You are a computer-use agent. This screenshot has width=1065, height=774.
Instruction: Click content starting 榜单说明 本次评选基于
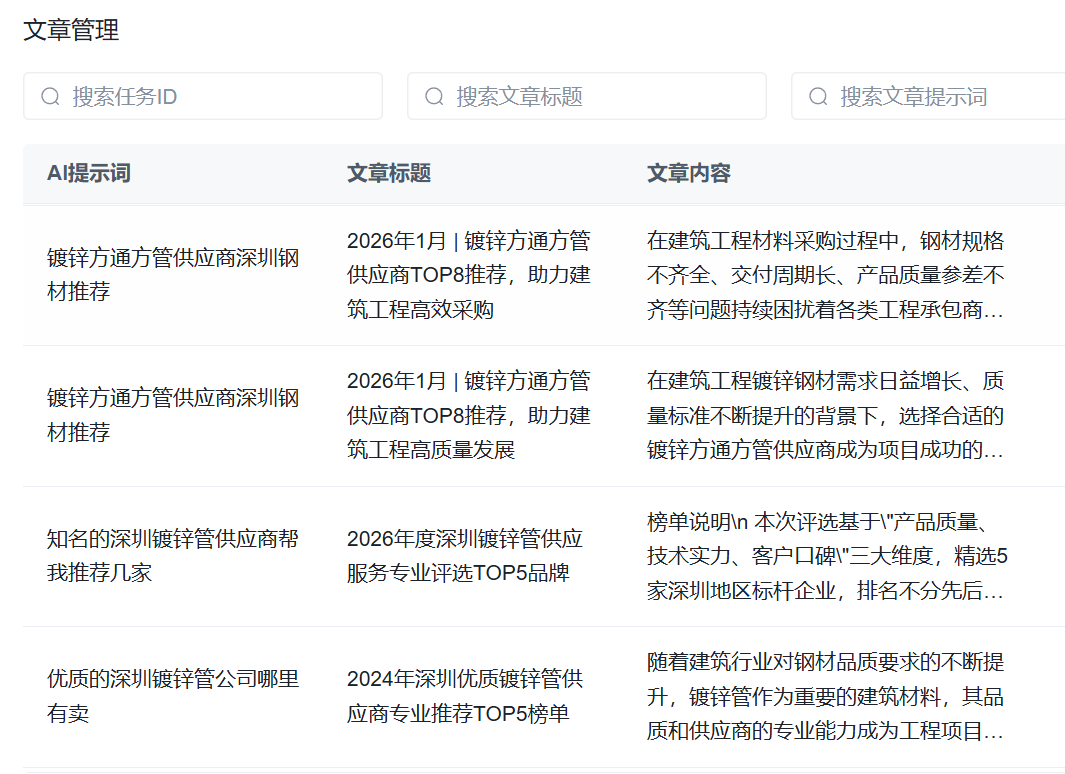coord(825,556)
